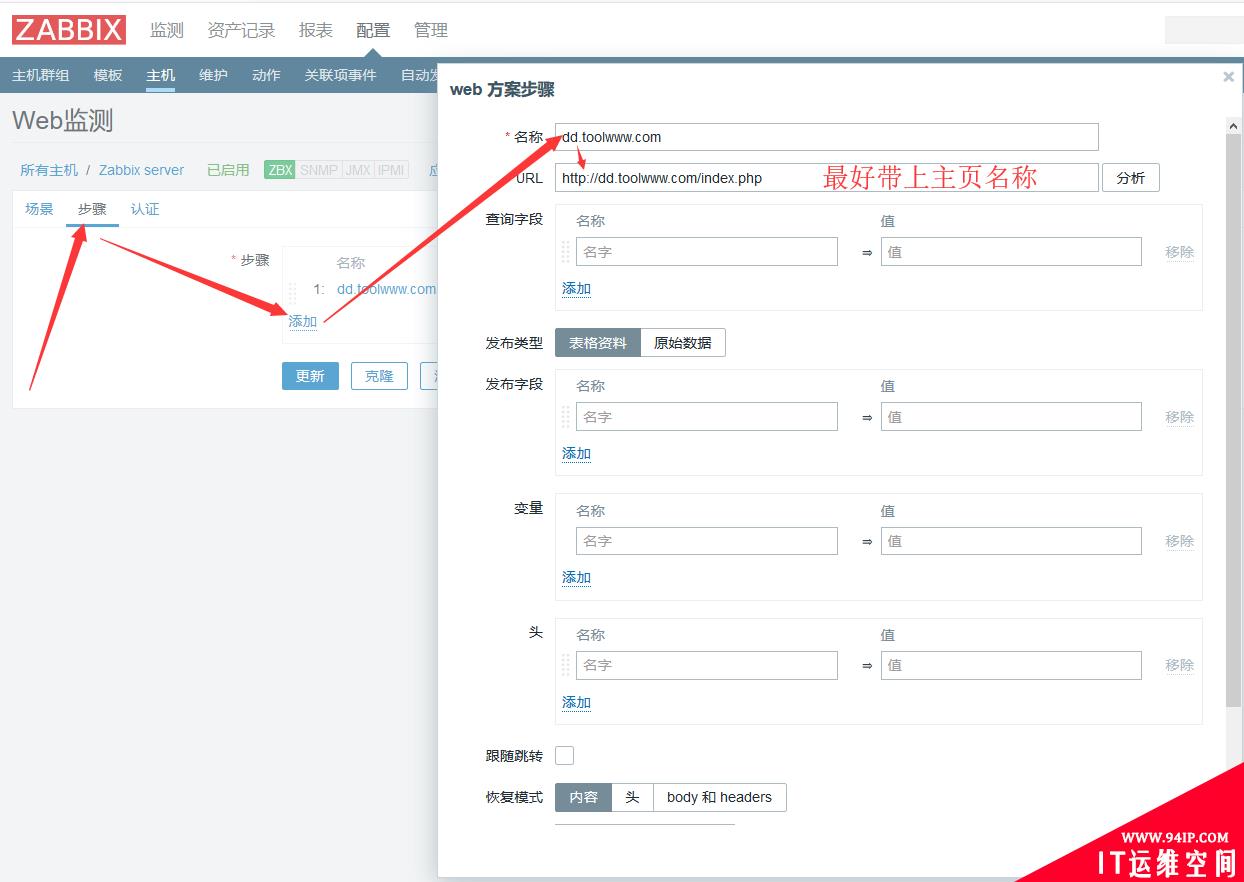Click the JMX availability badge
The image size is (1244, 882).
[x=358, y=170]
